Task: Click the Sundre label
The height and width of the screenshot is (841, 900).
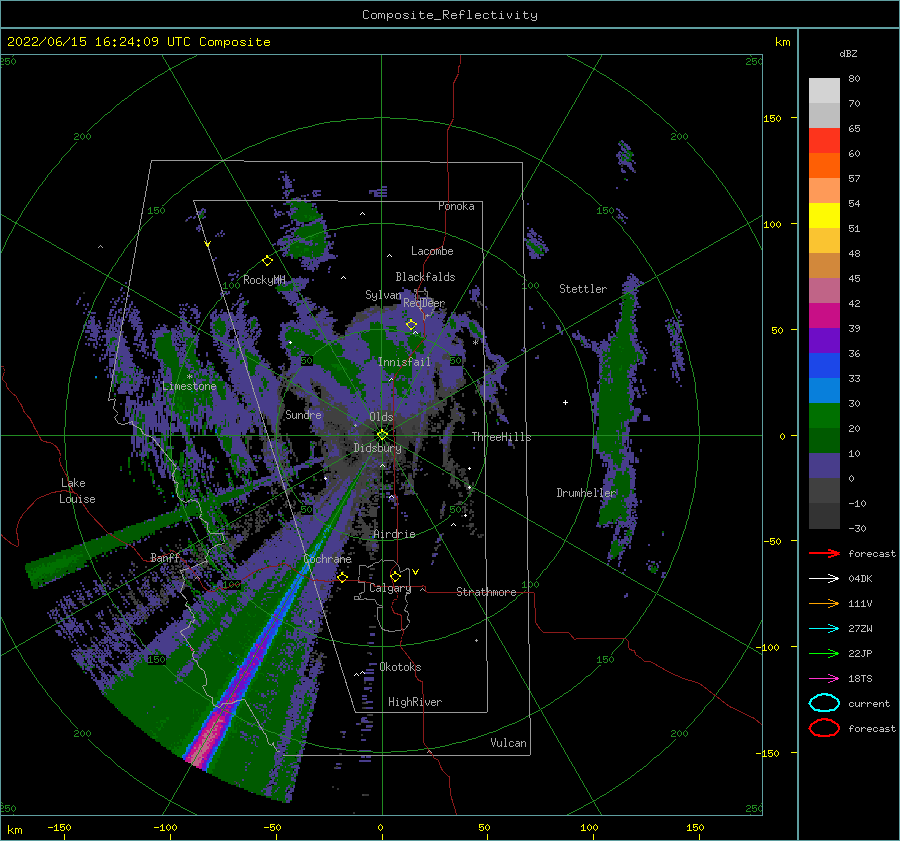Action: coord(303,414)
